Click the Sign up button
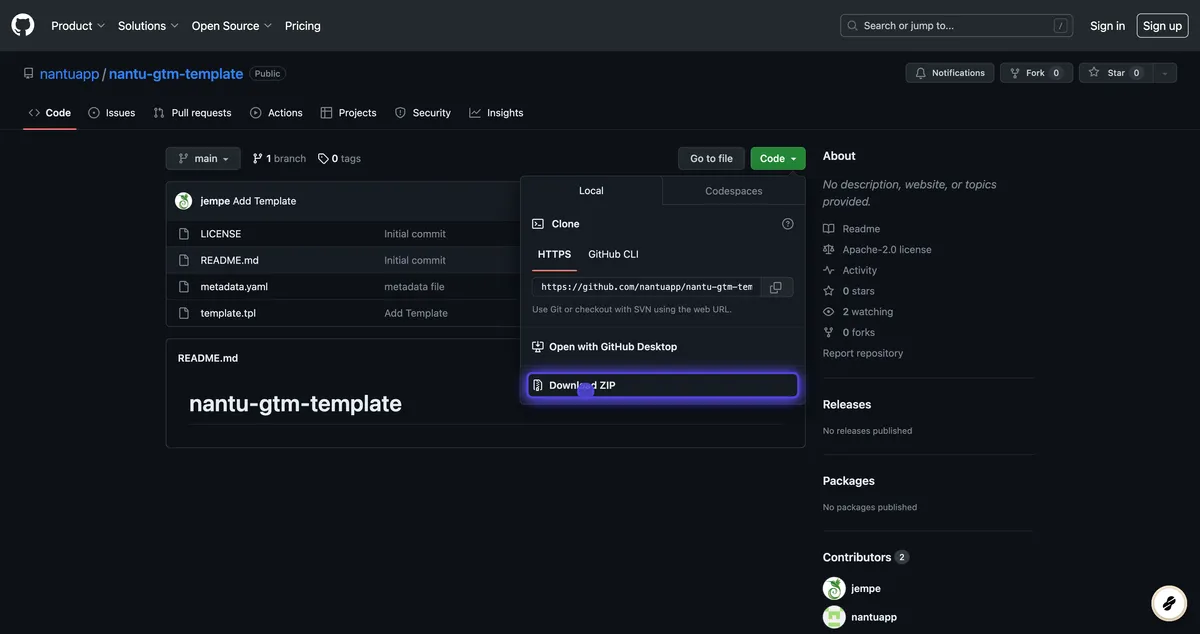Viewport: 1200px width, 634px height. [x=1162, y=26]
